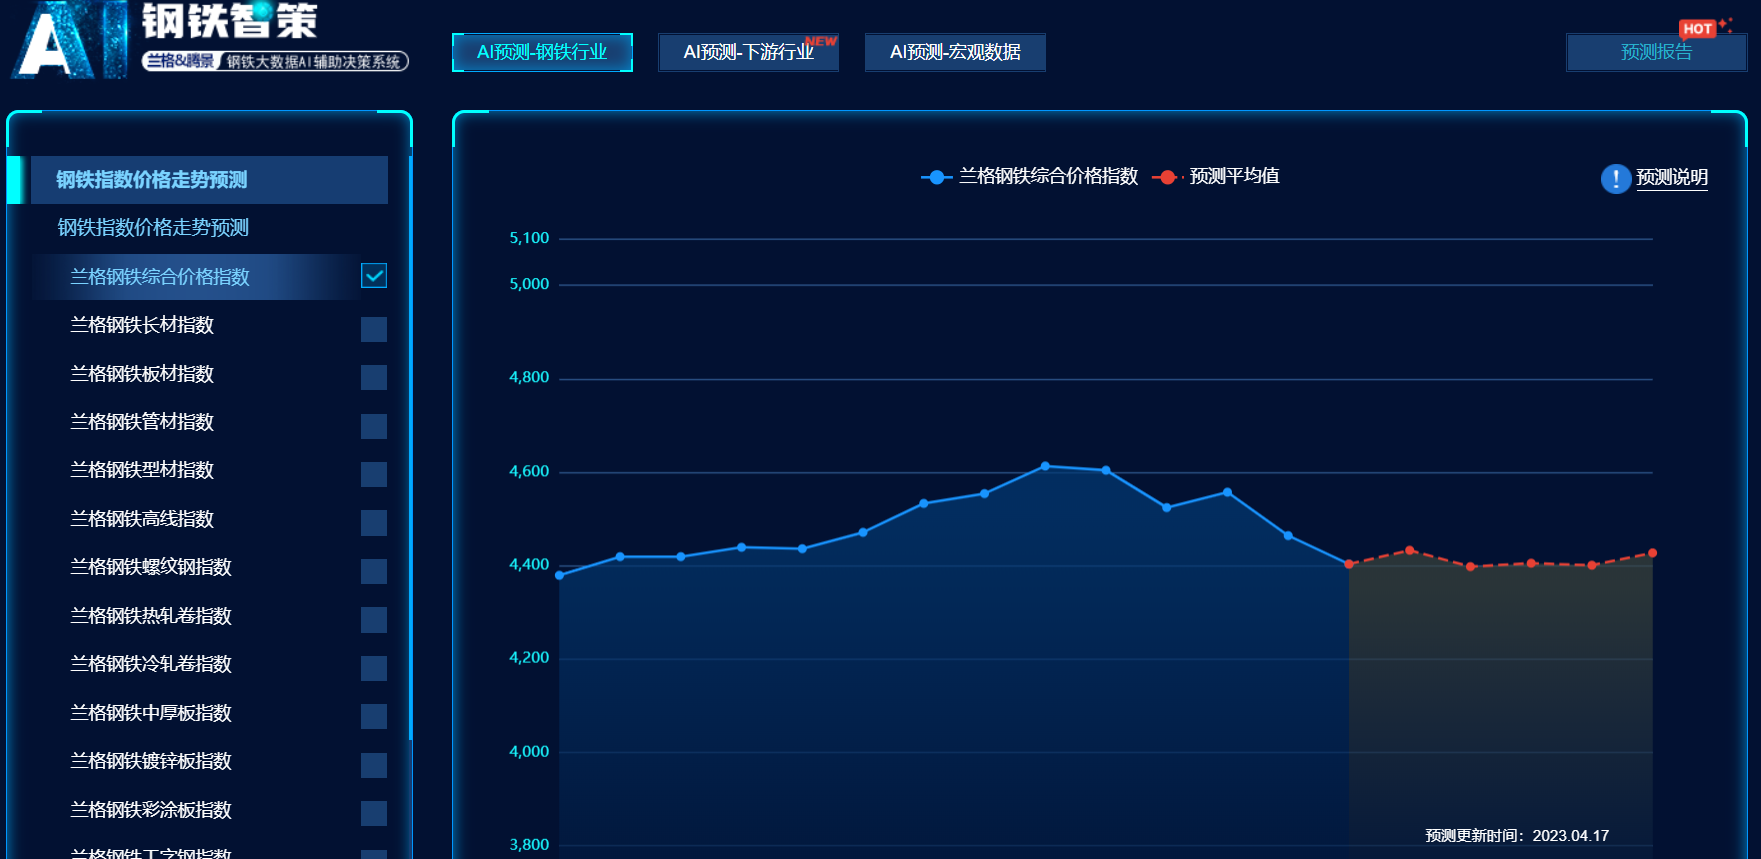The width and height of the screenshot is (1761, 859).
Task: Uncheck the 兰格钢铁综合价格指数 checkbox
Action: pyautogui.click(x=374, y=276)
